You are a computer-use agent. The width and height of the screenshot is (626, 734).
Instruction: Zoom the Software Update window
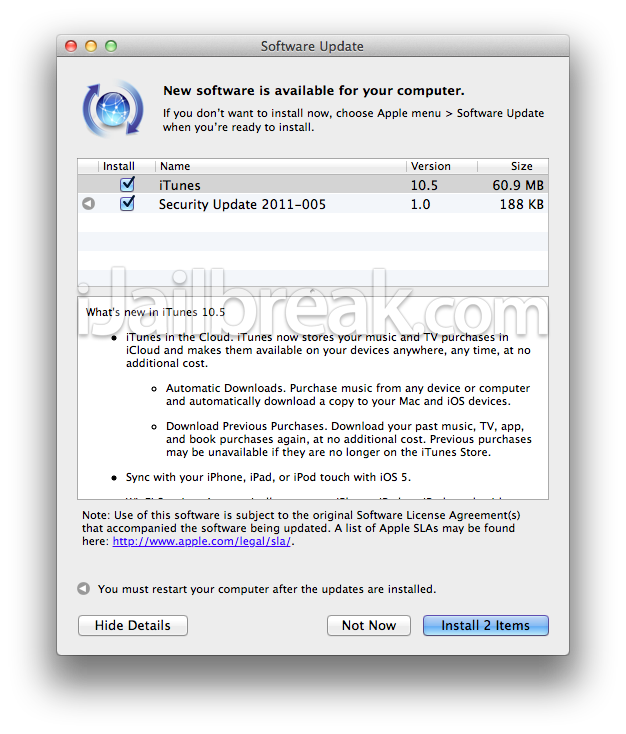[111, 46]
